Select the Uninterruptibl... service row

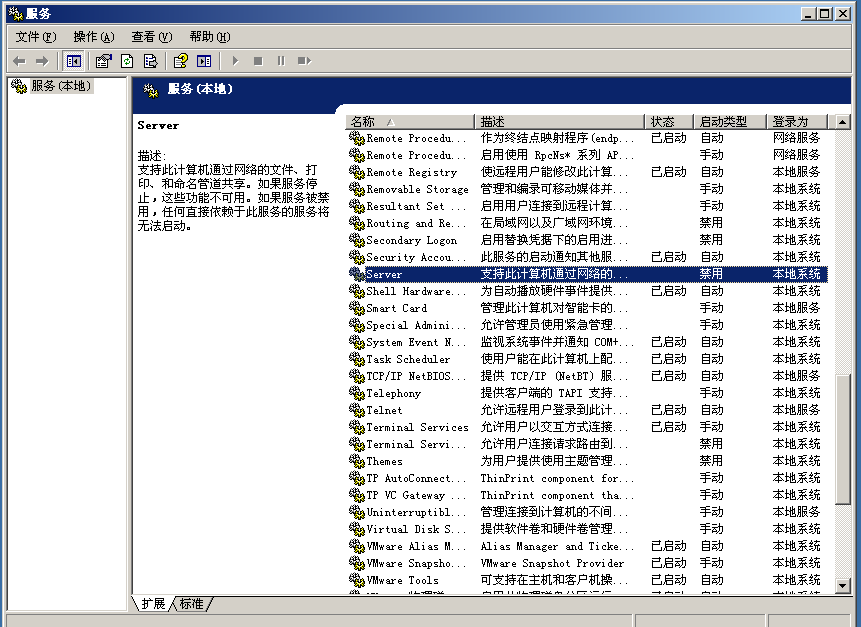(x=587, y=512)
